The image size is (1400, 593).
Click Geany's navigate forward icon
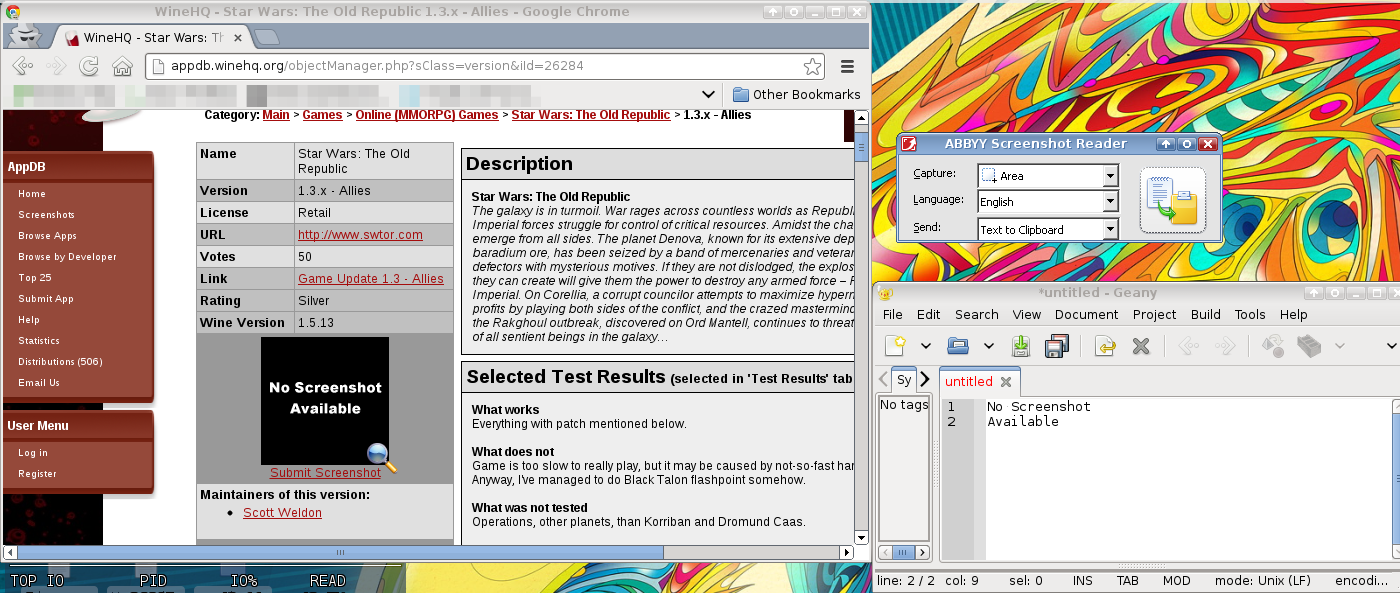(x=1224, y=346)
